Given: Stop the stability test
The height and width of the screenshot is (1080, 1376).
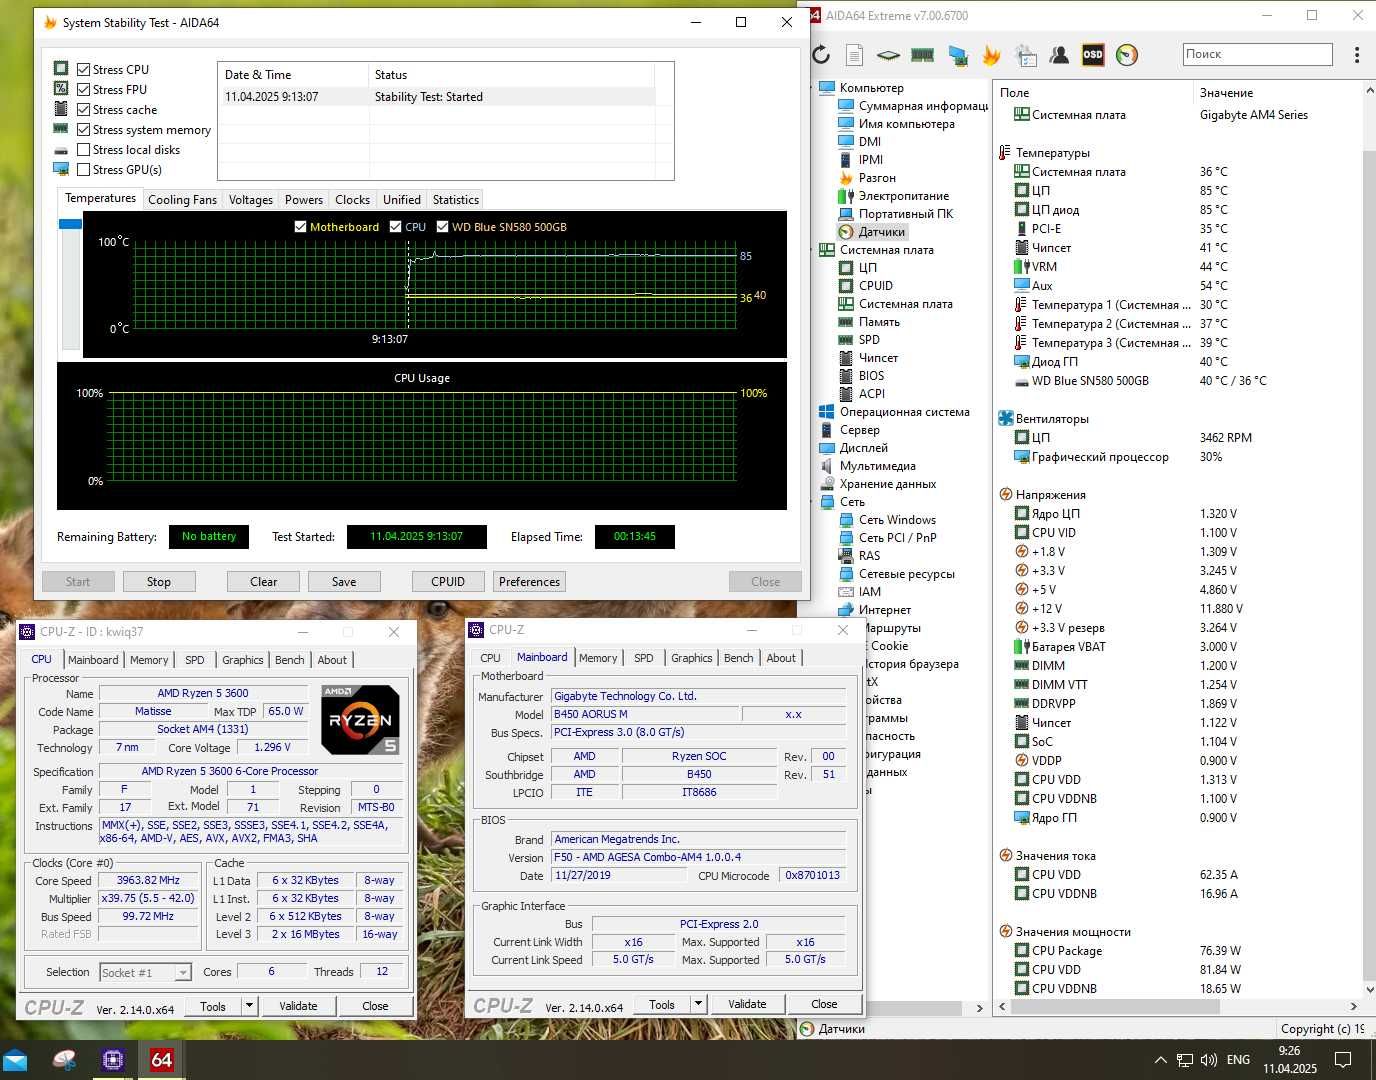Looking at the screenshot, I should pyautogui.click(x=159, y=582).
